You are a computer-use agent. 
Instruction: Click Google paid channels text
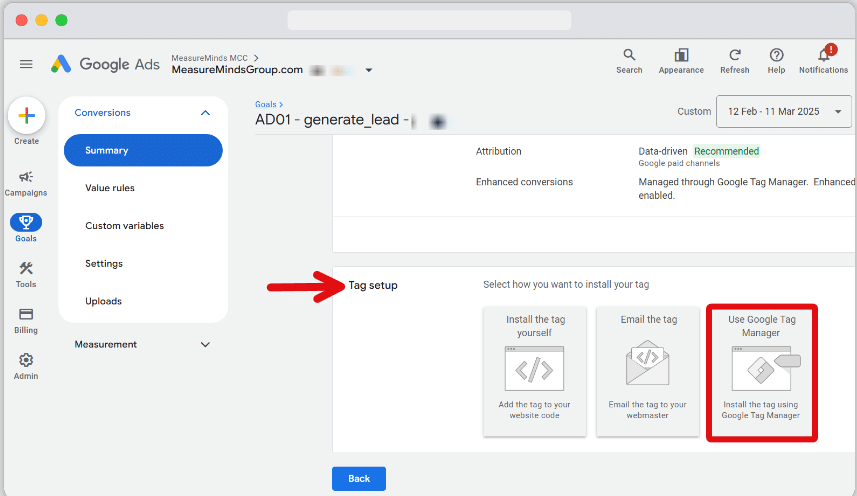pyautogui.click(x=679, y=163)
